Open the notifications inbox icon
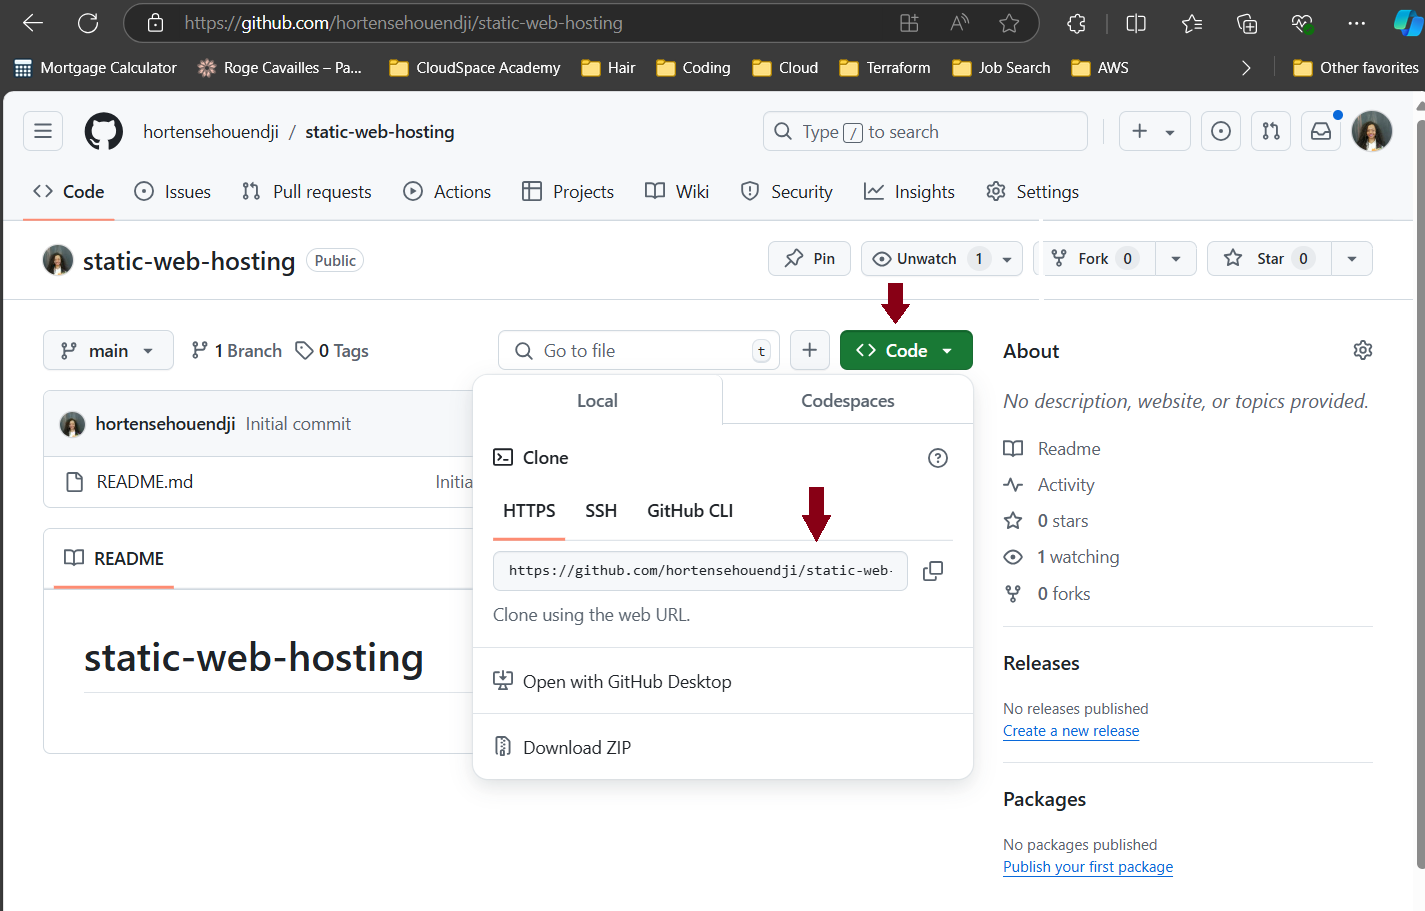Image resolution: width=1425 pixels, height=911 pixels. (x=1321, y=131)
